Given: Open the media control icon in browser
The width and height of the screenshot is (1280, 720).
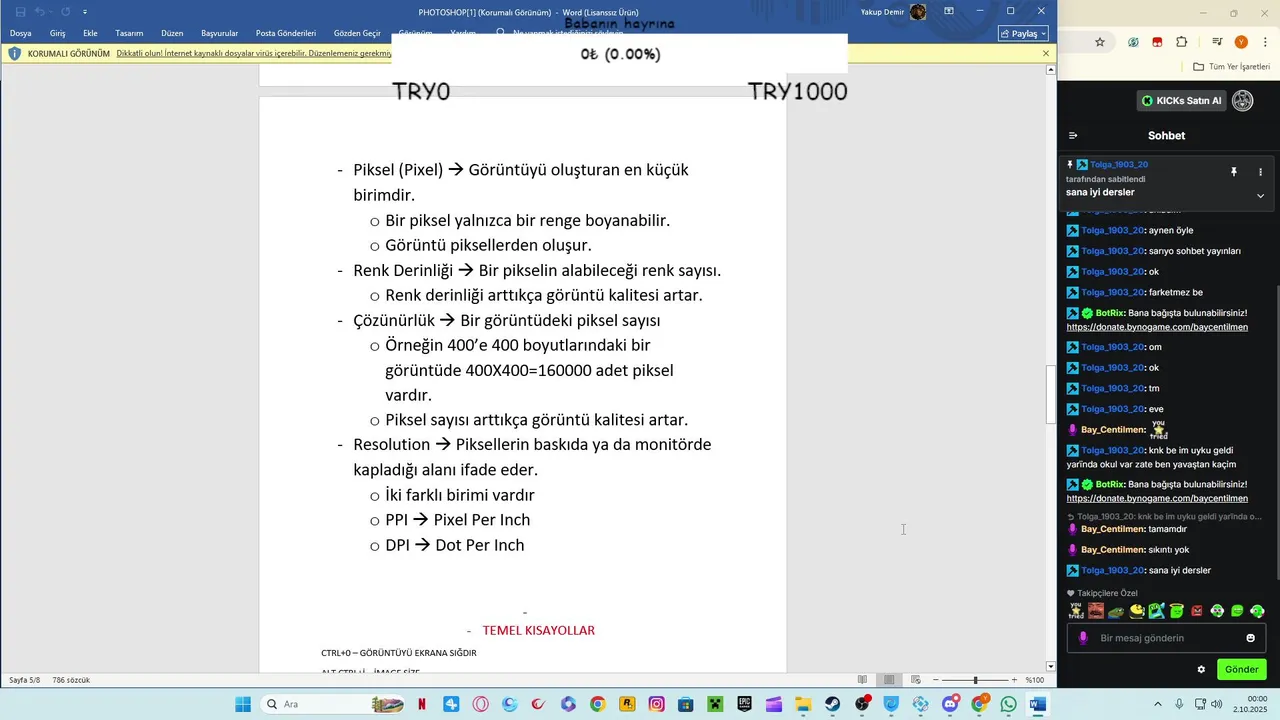Looking at the screenshot, I should pos(1217,42).
